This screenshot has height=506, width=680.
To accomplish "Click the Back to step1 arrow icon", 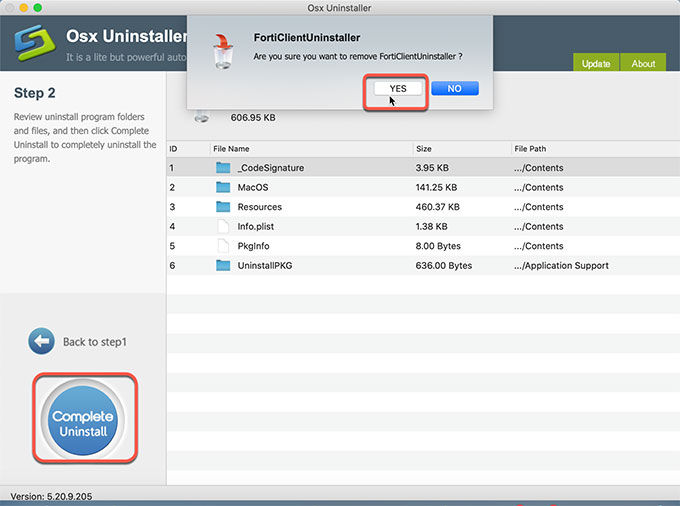I will pos(41,341).
